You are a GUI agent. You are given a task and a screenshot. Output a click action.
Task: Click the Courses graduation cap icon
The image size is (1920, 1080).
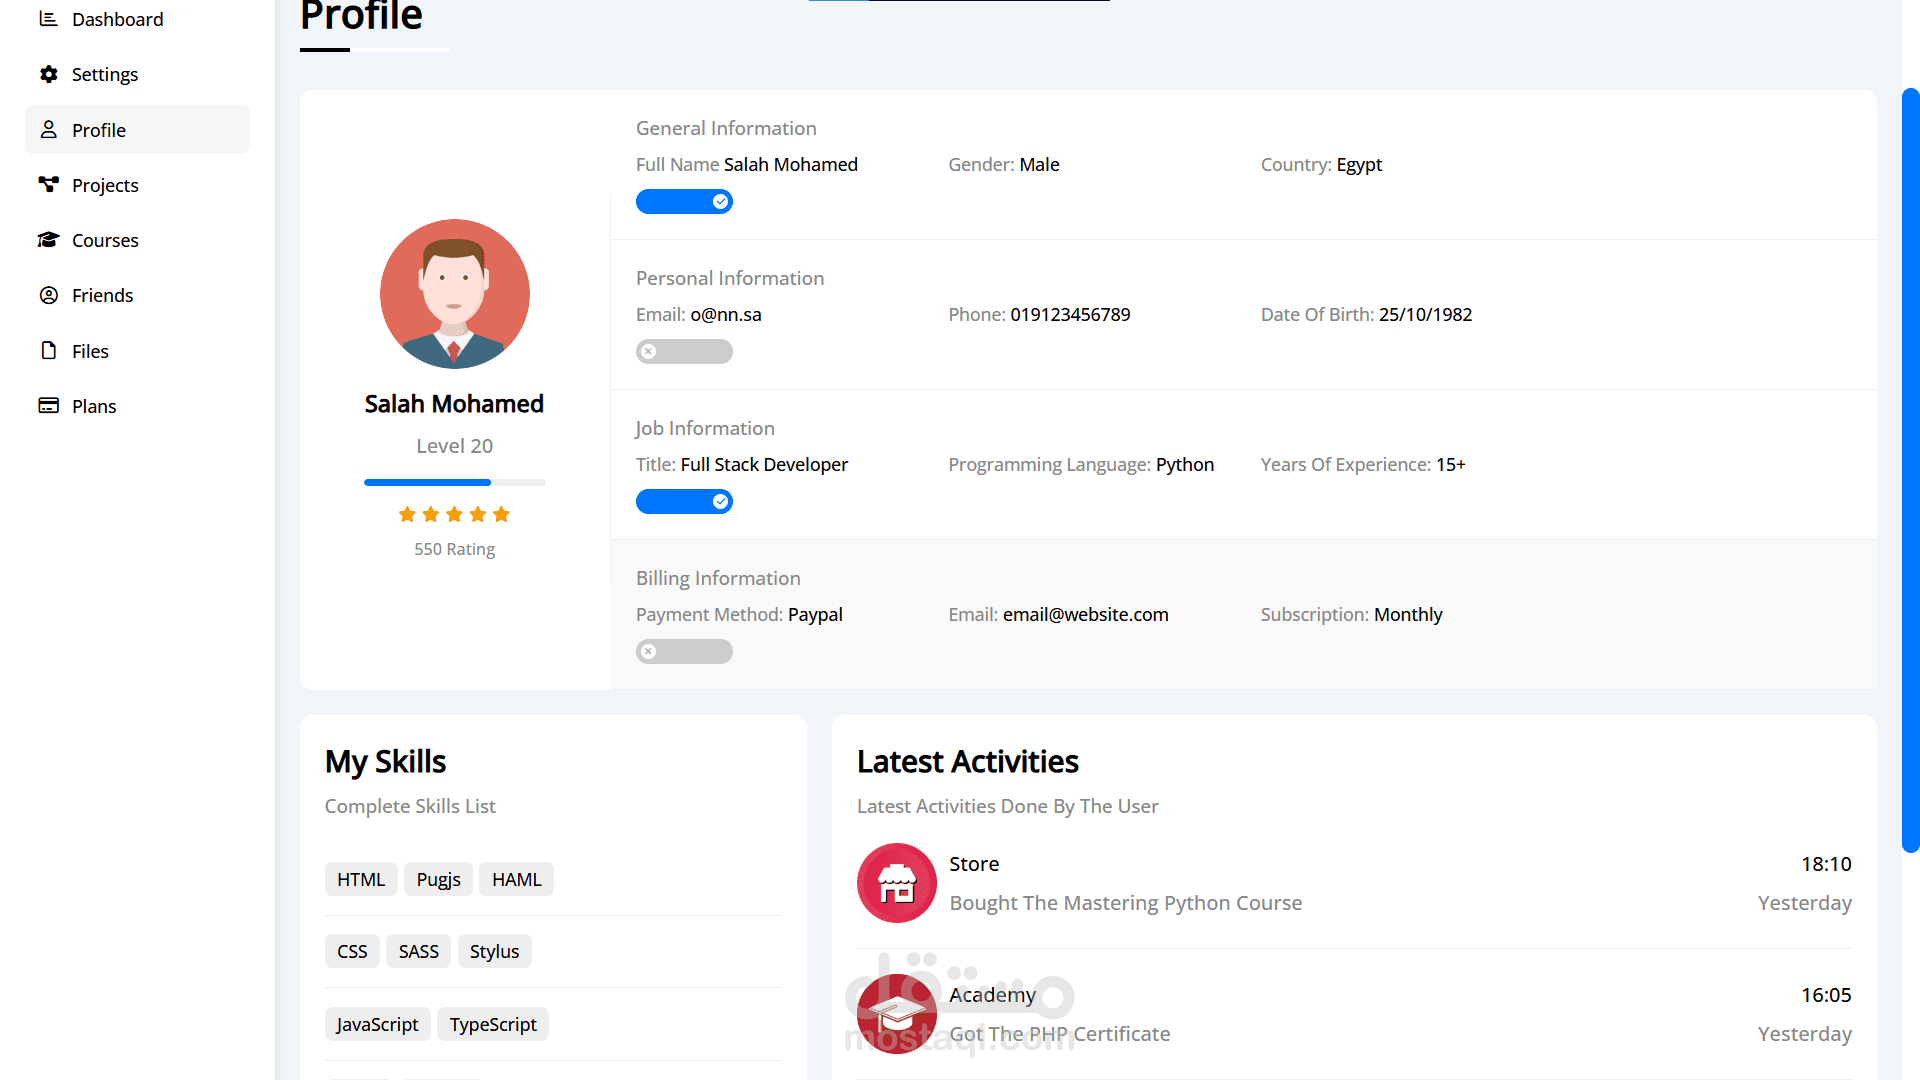[x=48, y=240]
